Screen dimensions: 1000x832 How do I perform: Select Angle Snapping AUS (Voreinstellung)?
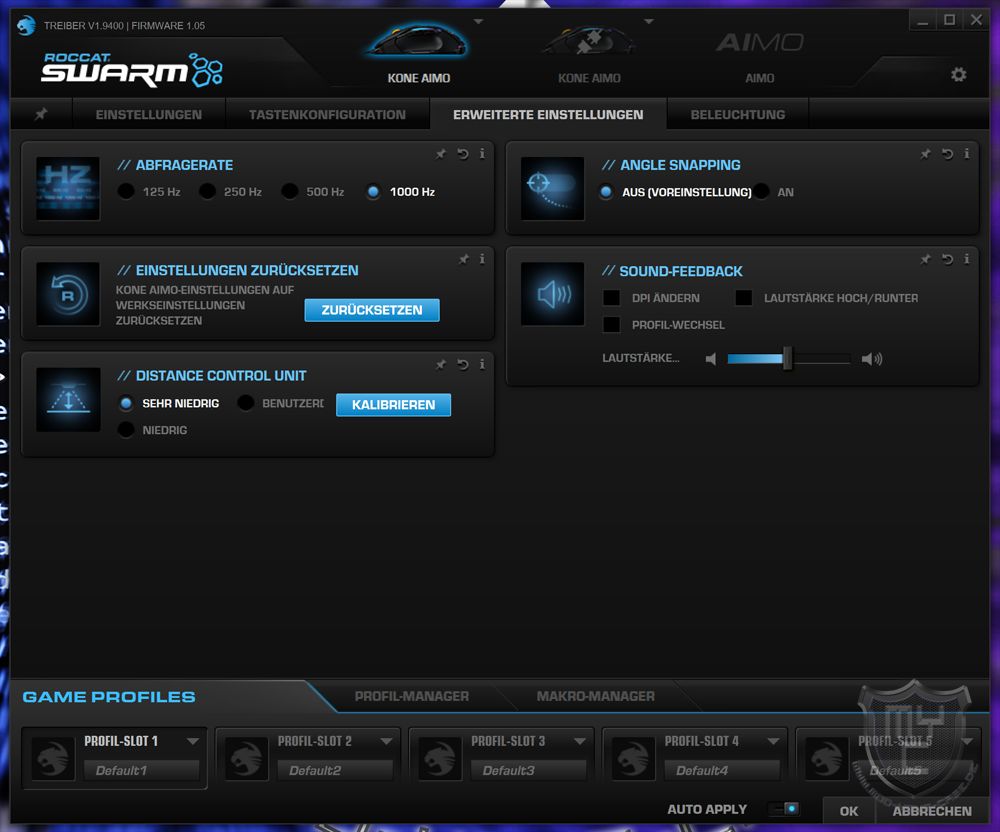pyautogui.click(x=606, y=192)
